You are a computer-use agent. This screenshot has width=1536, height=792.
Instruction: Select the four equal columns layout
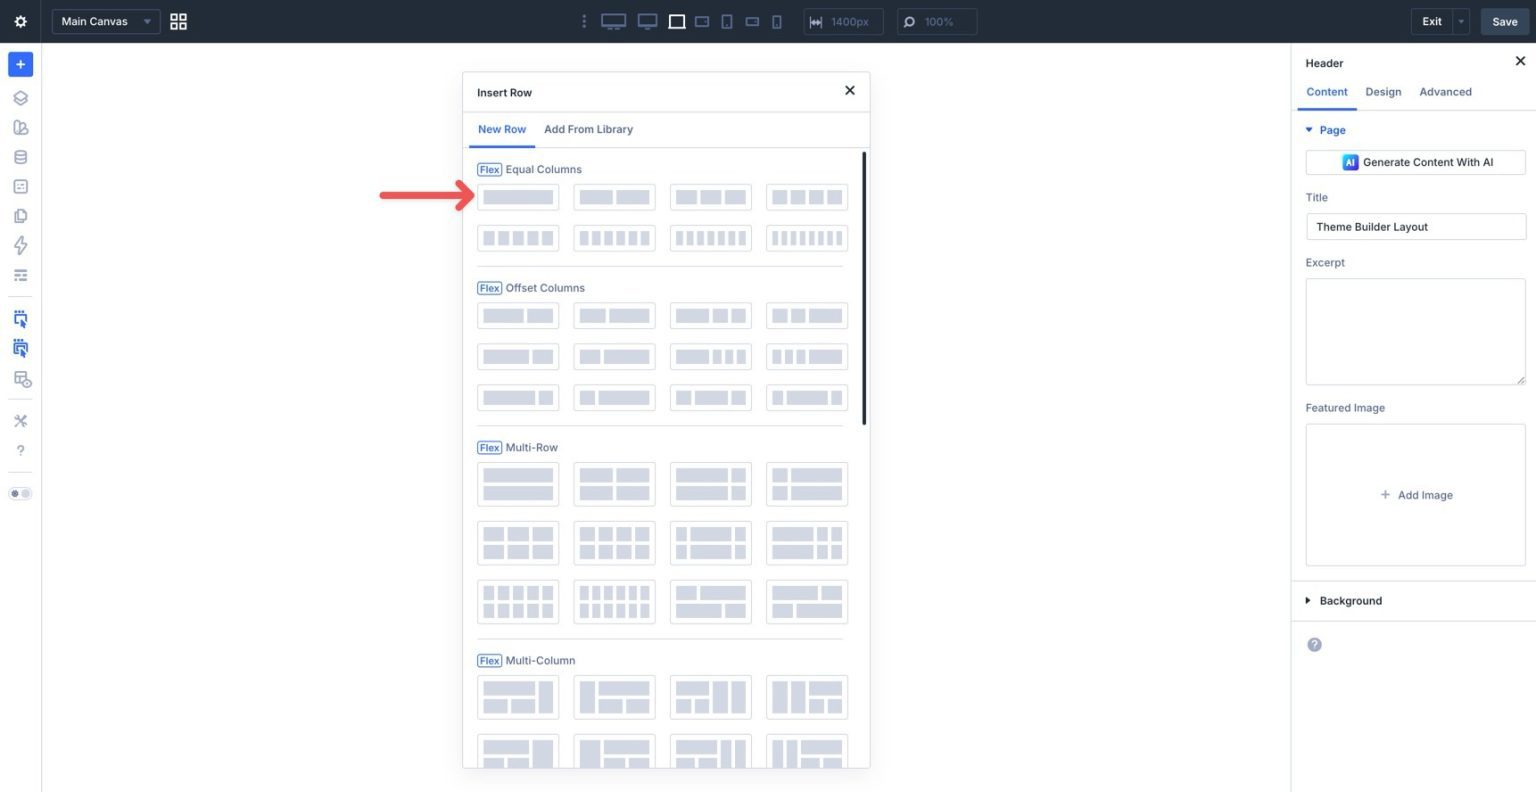(x=807, y=197)
